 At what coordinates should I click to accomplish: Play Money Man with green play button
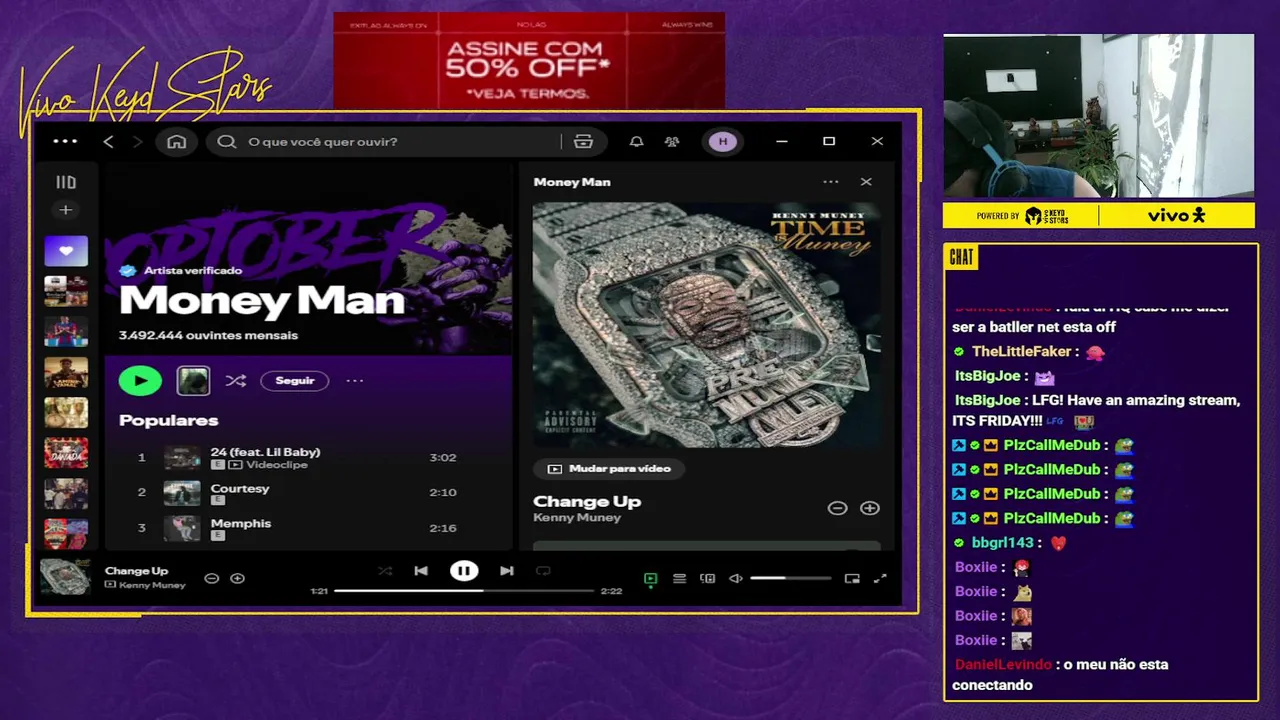(140, 381)
